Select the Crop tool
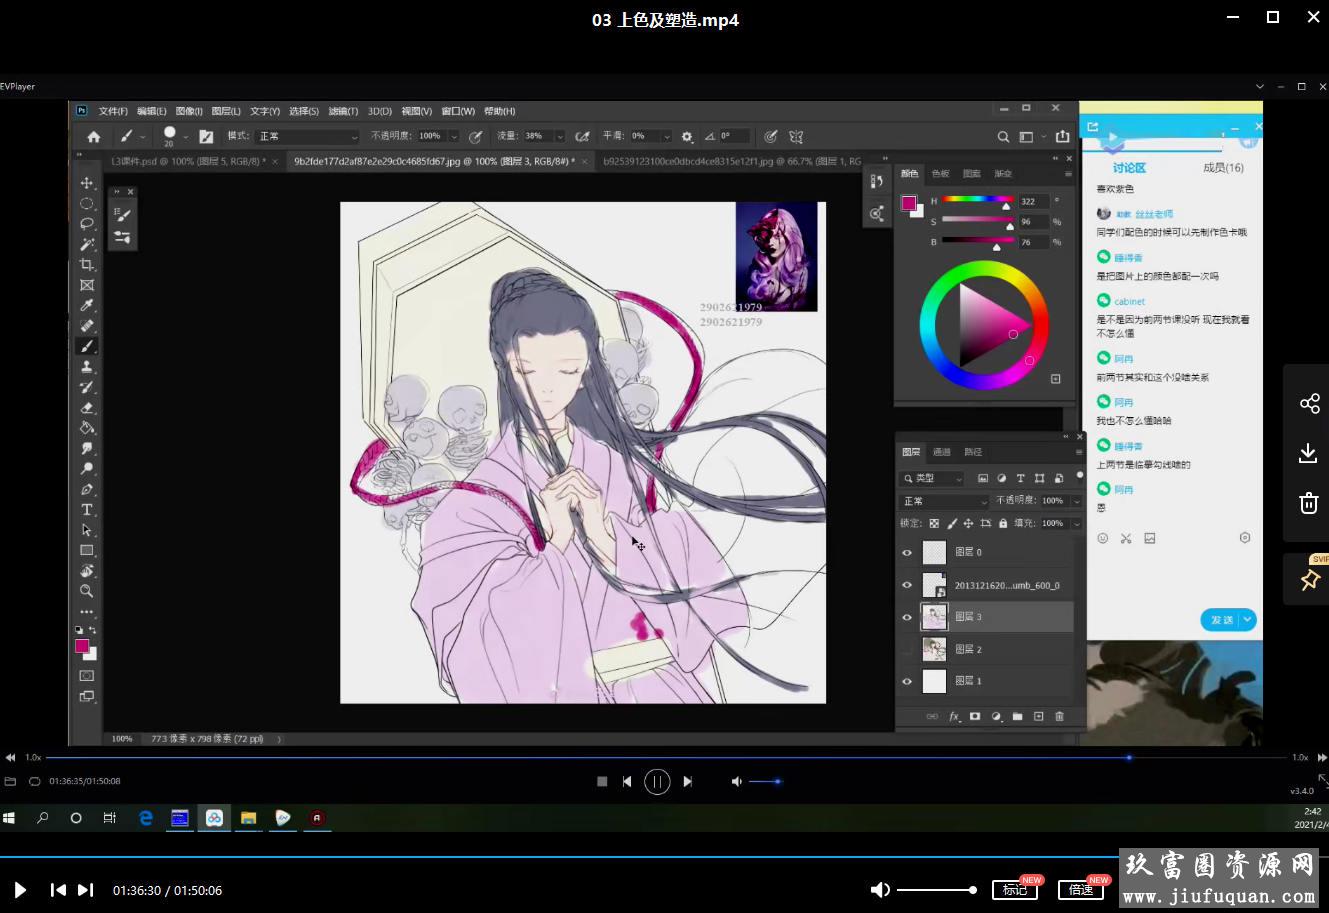1329x913 pixels. point(87,265)
